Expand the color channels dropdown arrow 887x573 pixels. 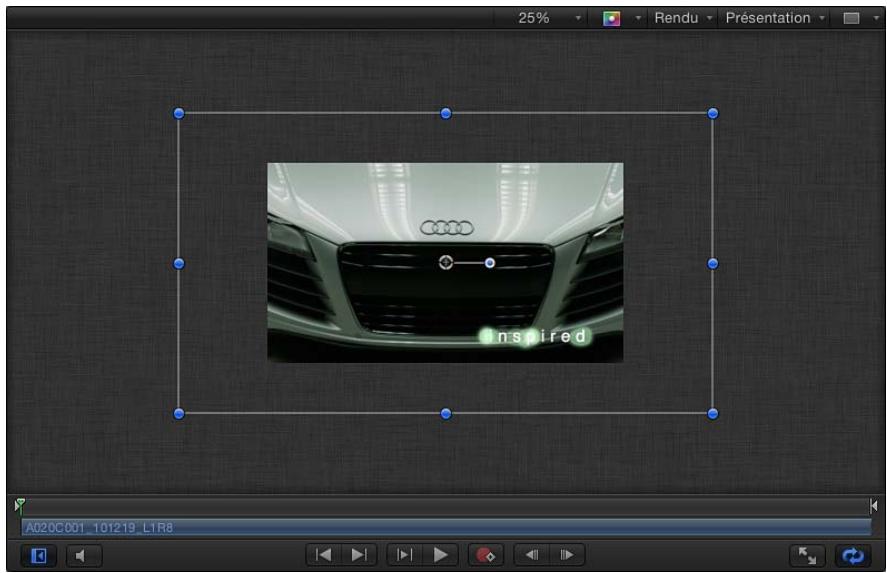(638, 18)
